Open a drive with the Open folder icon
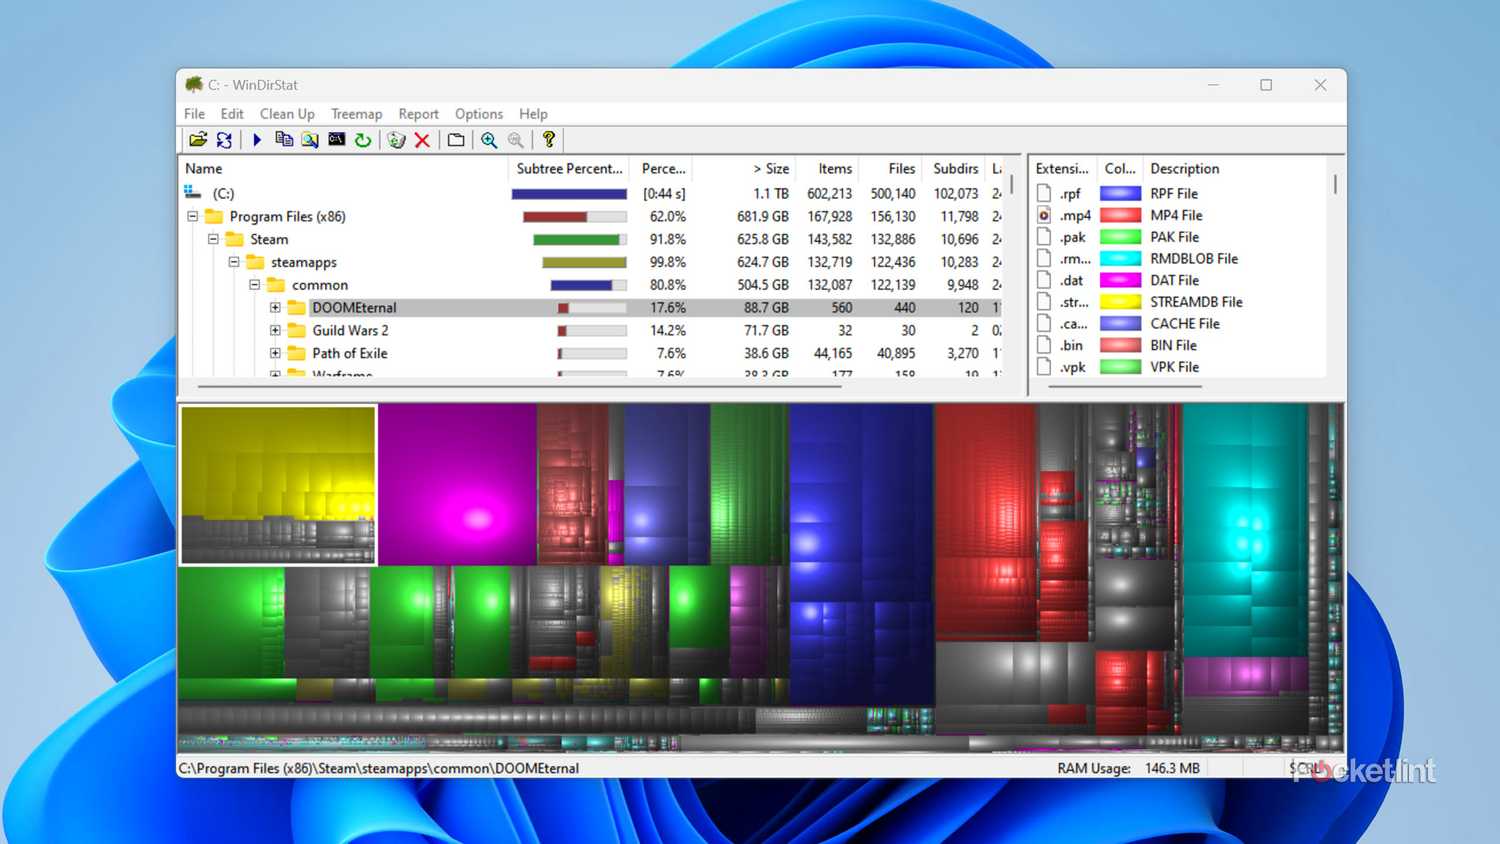 pyautogui.click(x=199, y=140)
